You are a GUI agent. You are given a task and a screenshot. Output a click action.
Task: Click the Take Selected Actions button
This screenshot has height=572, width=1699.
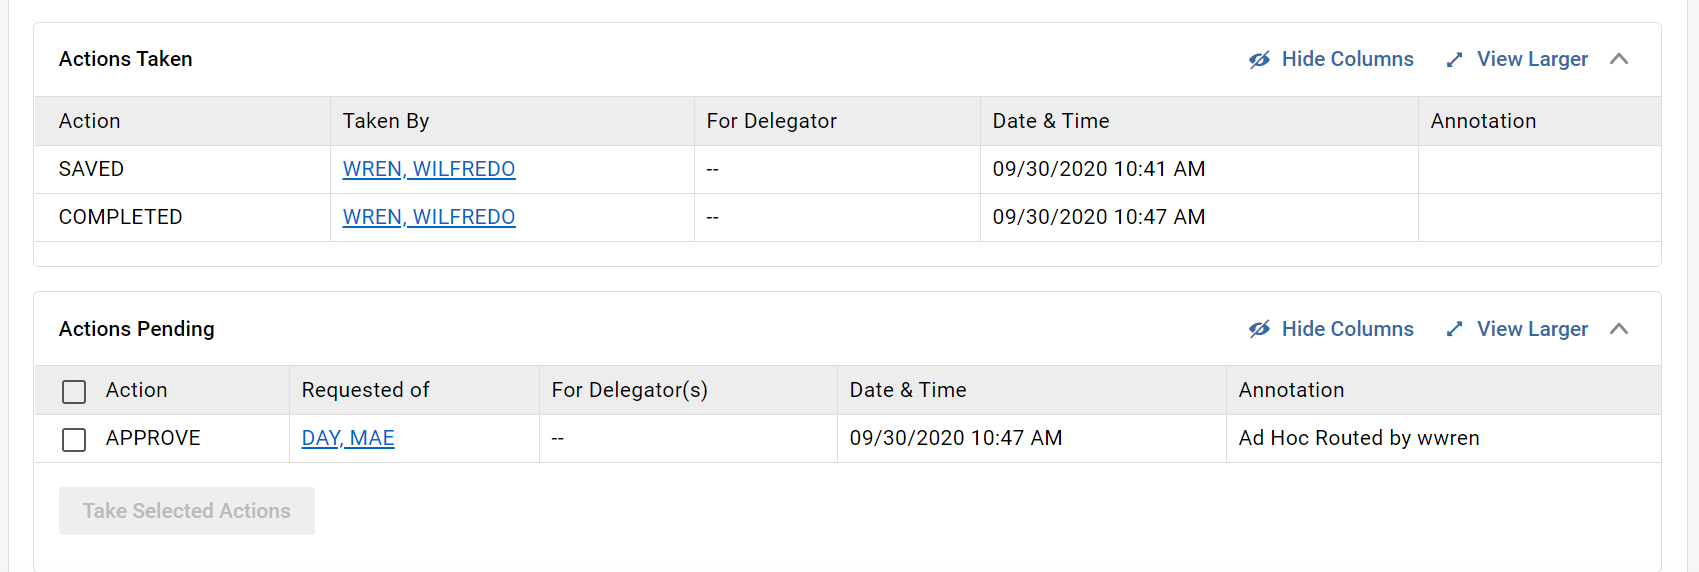pyautogui.click(x=187, y=511)
